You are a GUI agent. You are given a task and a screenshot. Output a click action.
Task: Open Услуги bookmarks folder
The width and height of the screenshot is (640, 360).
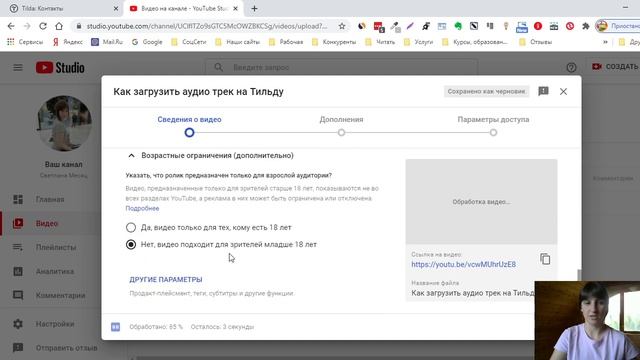[x=419, y=42]
